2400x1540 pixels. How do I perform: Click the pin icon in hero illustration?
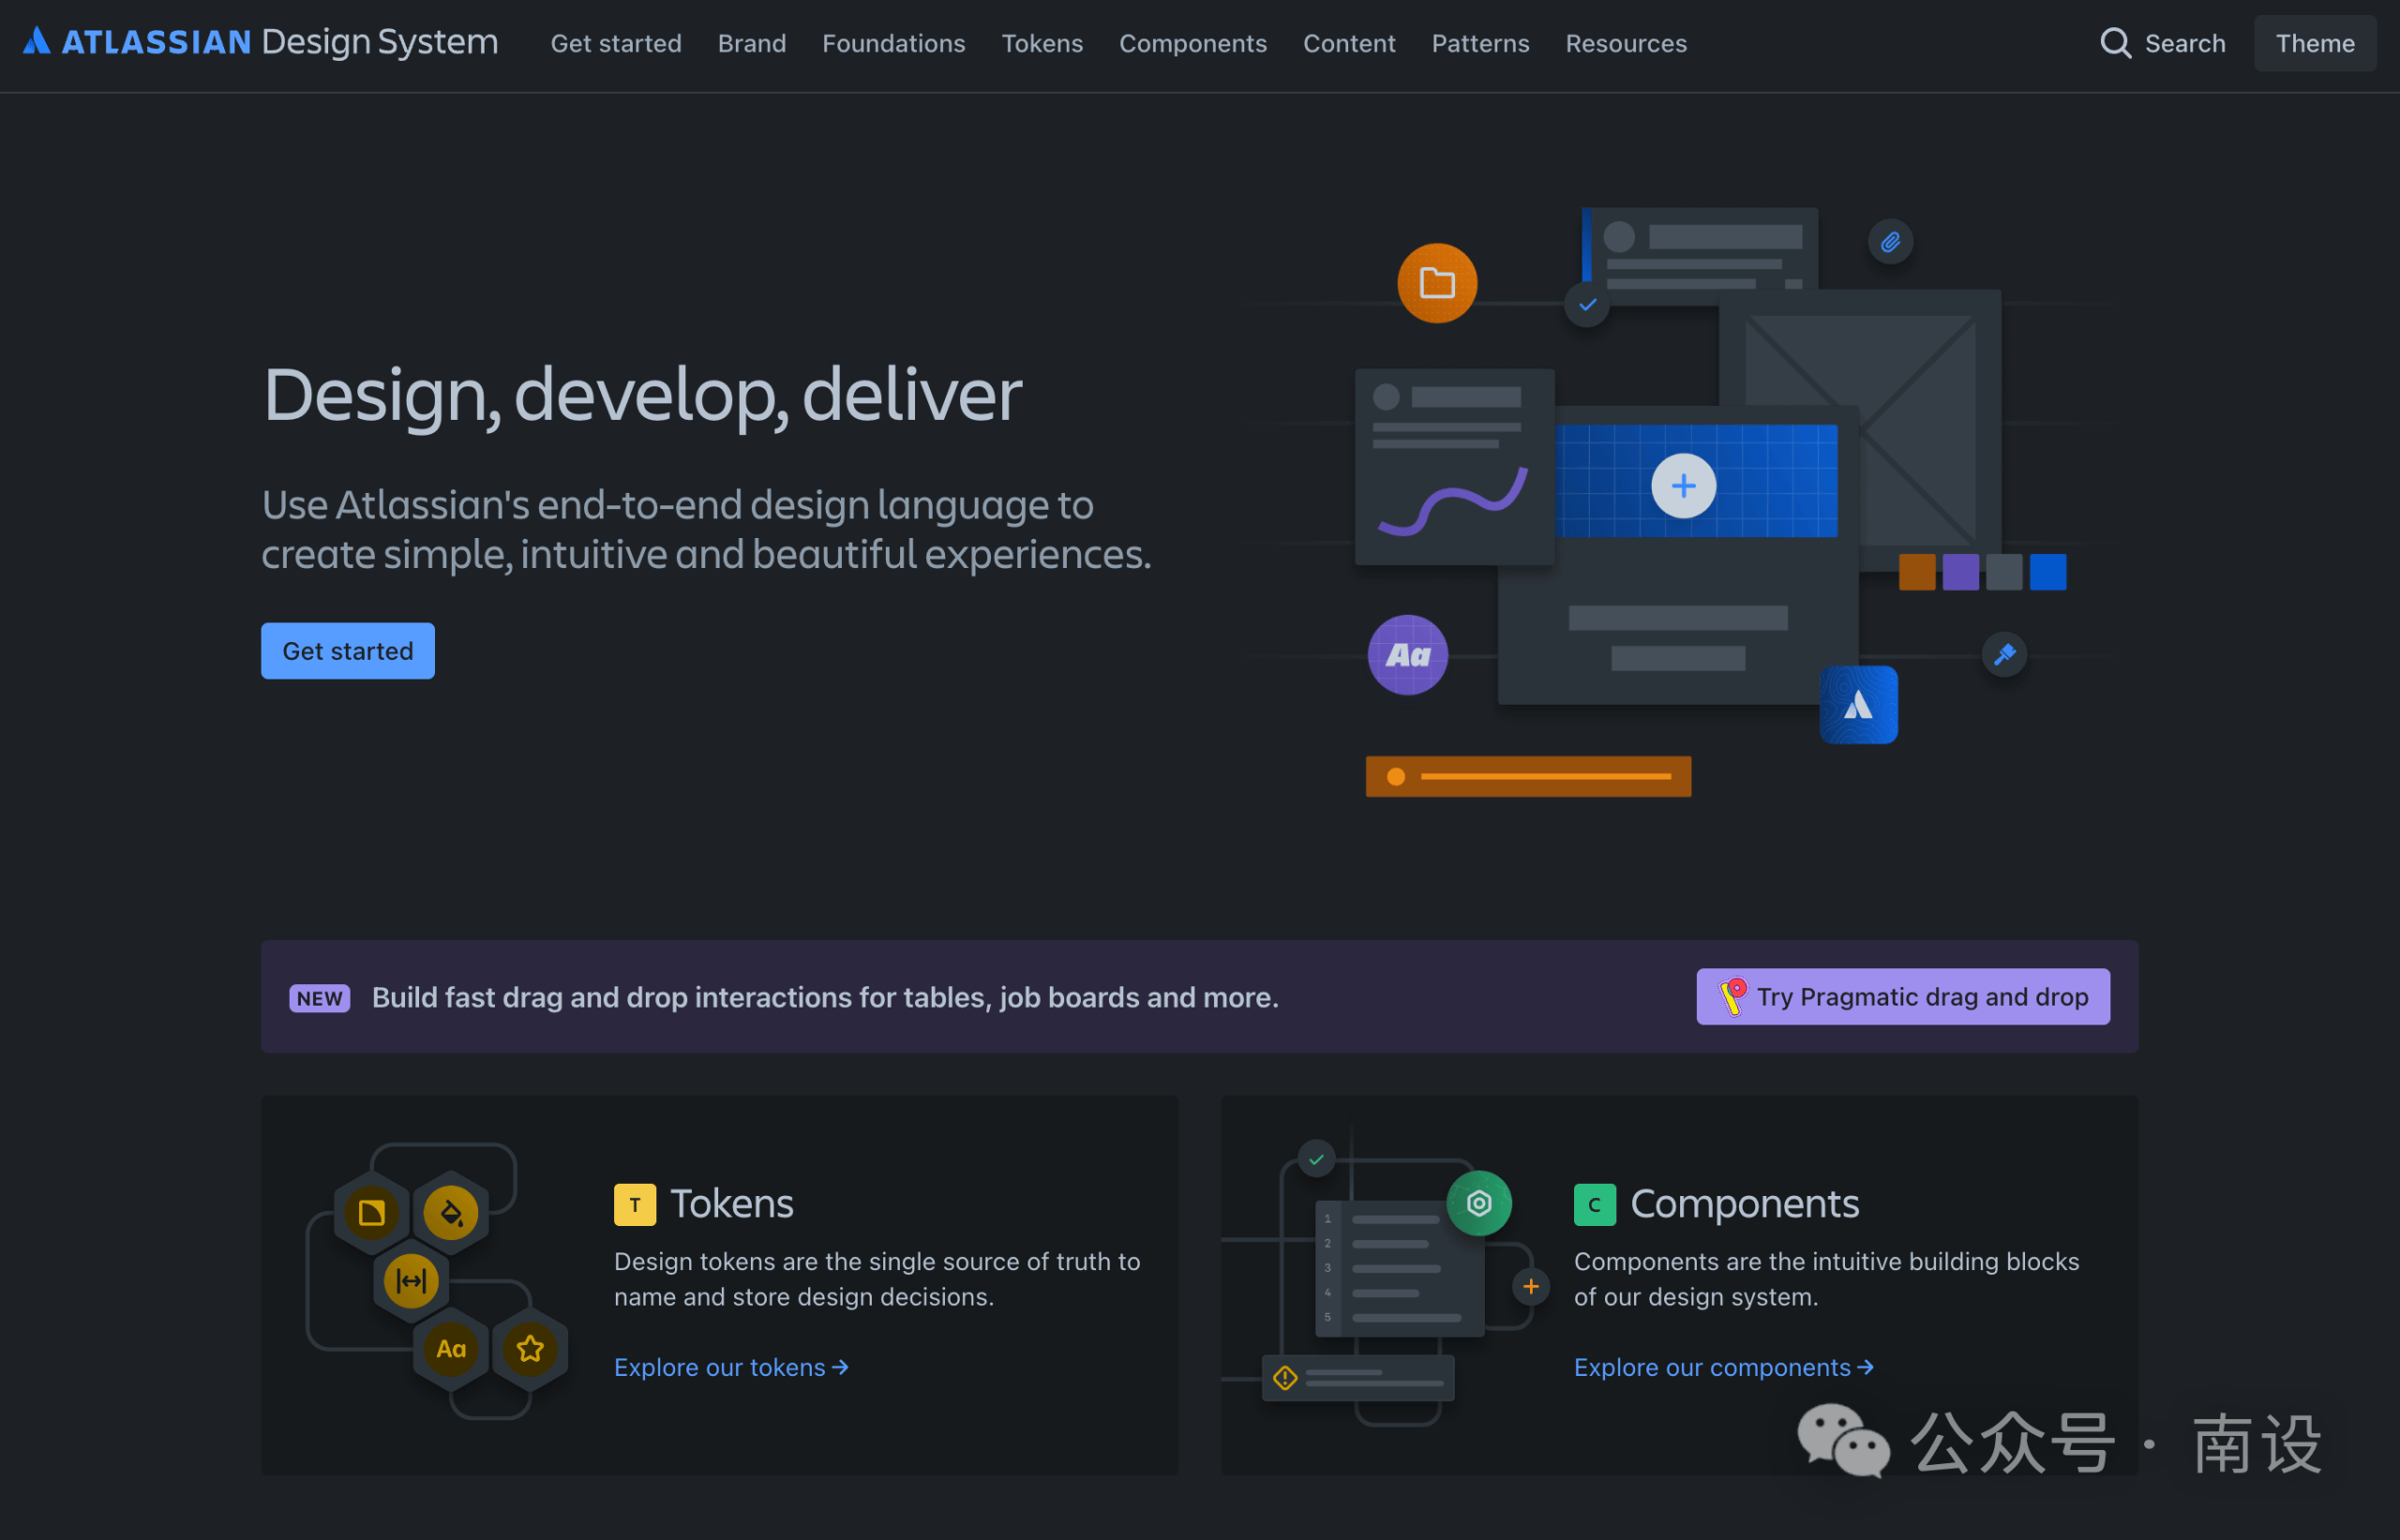point(2004,655)
